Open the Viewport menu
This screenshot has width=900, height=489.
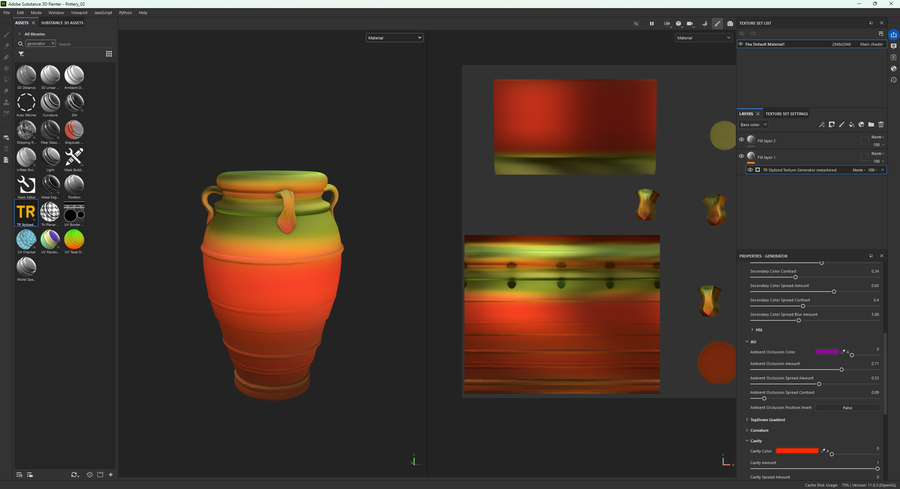79,13
